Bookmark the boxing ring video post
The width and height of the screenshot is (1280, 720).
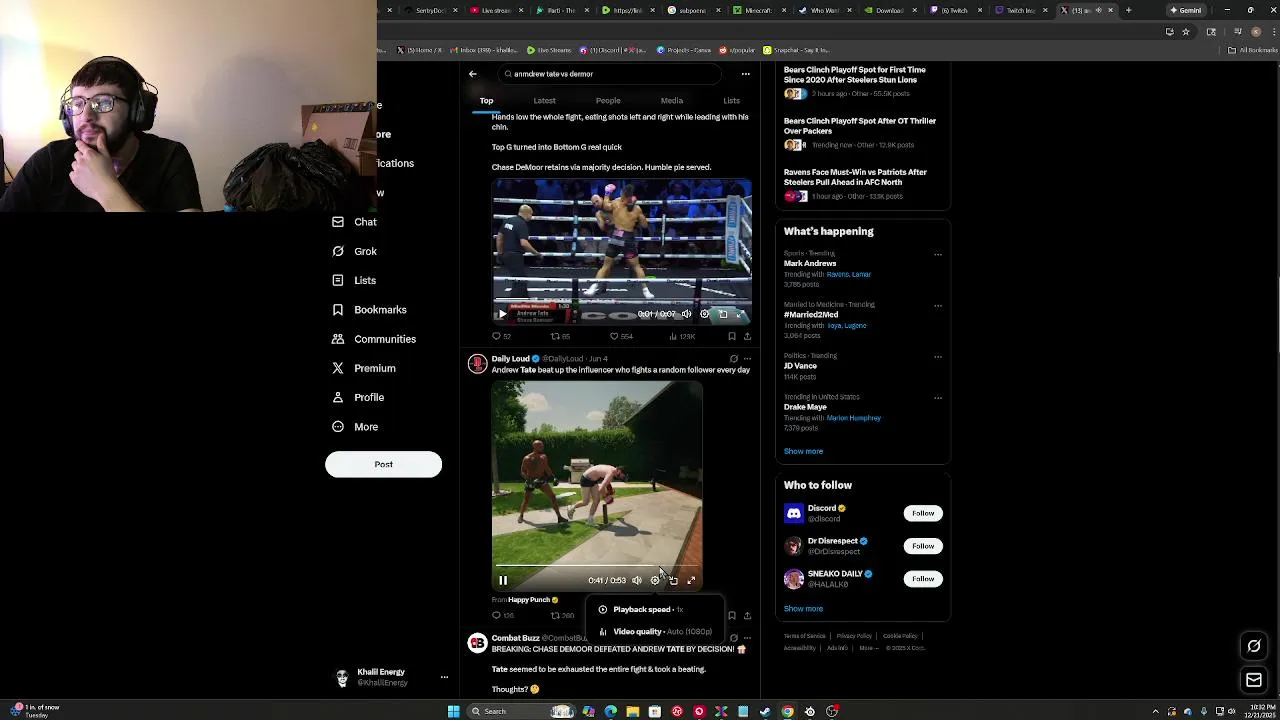coord(731,336)
